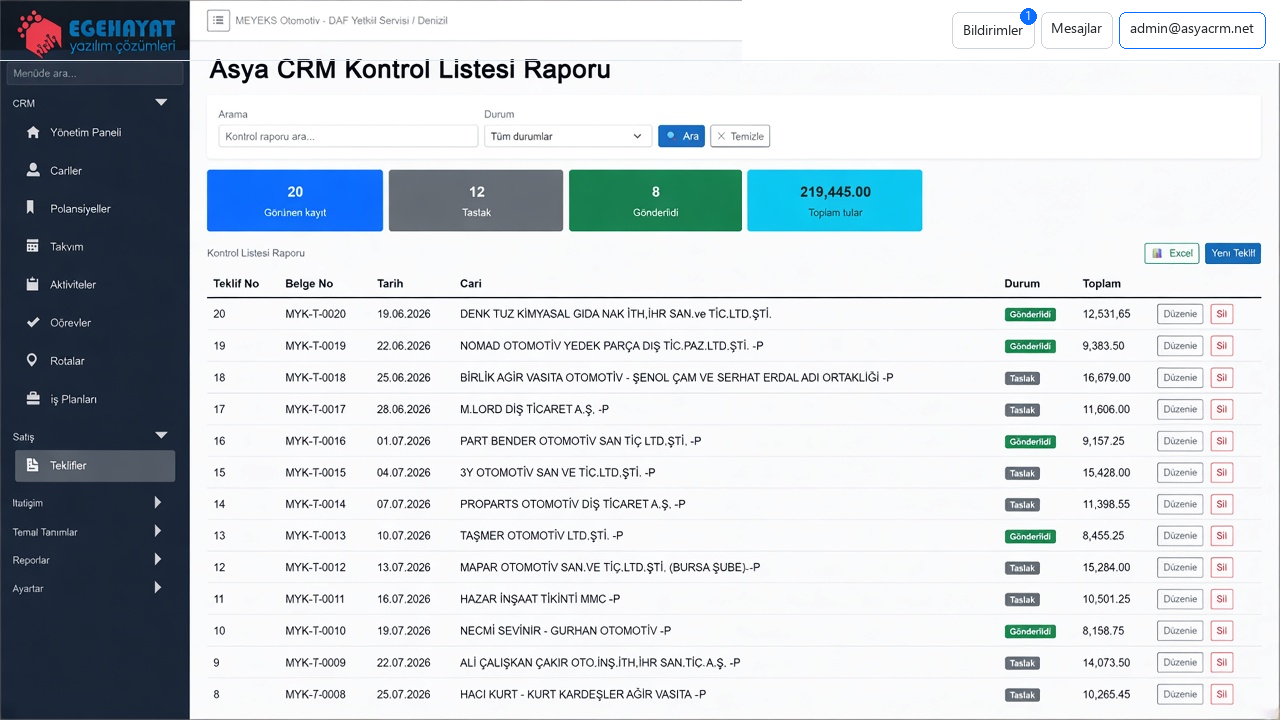Screen dimensions: 1280x720
Task: Click the green Gönderildi summary card
Action: coord(656,200)
